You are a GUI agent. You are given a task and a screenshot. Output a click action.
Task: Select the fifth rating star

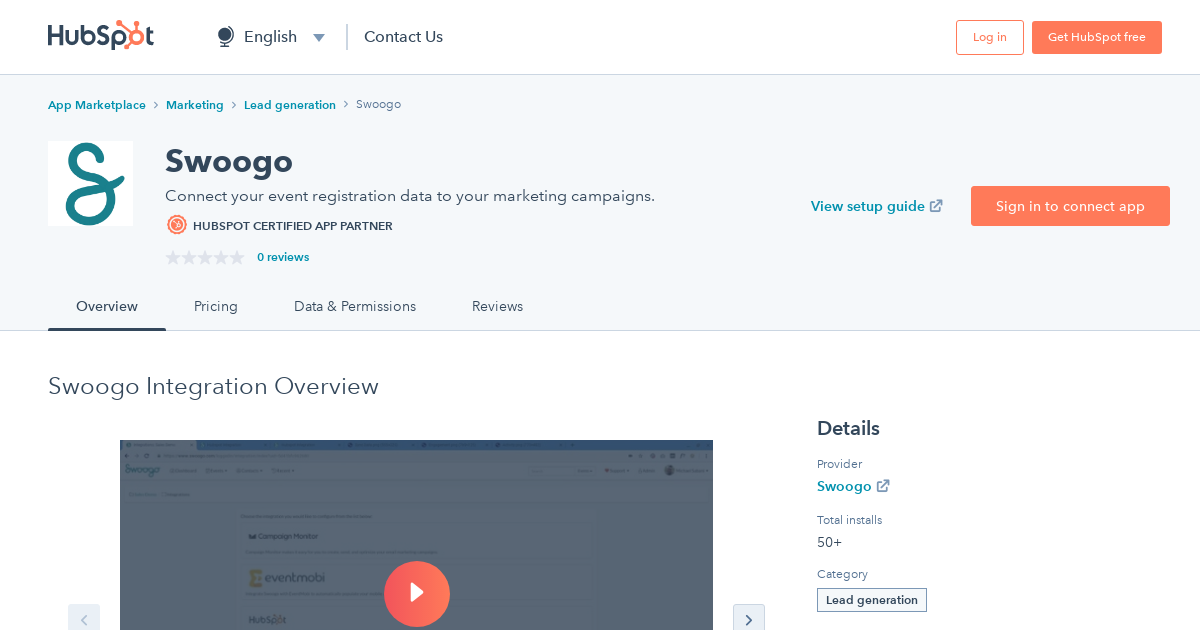coord(239,257)
